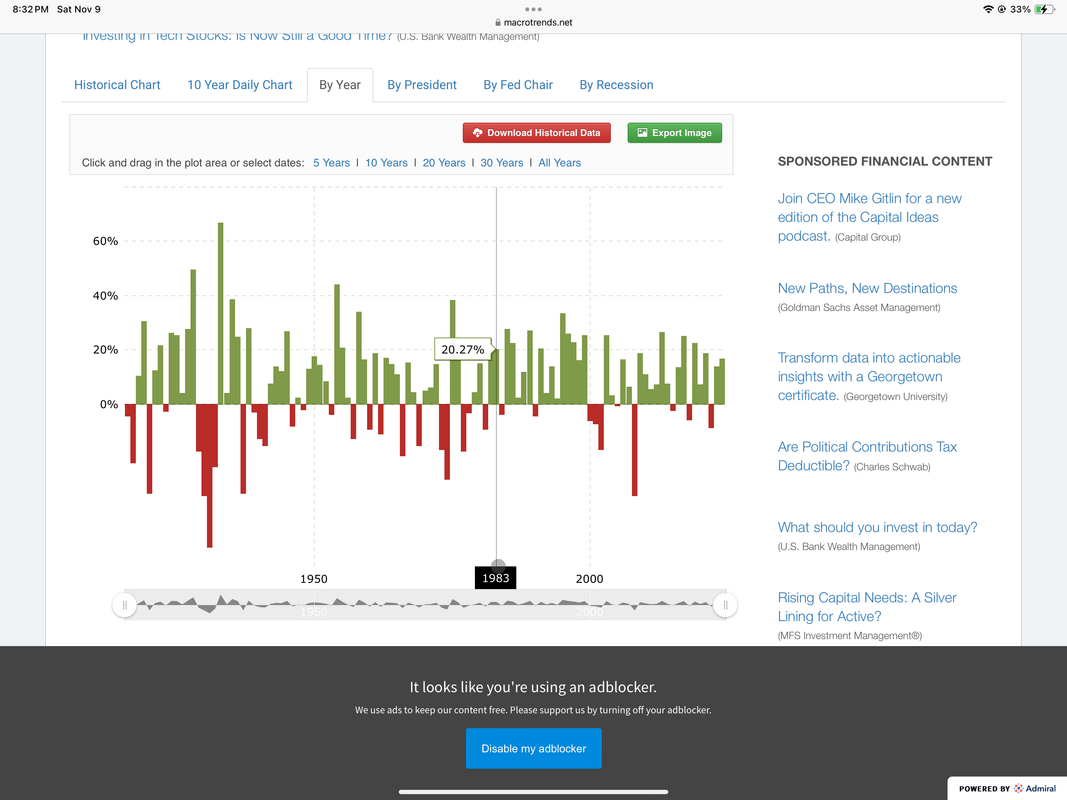Click the tallest green bar above 60%
The image size is (1067, 800).
point(220,314)
